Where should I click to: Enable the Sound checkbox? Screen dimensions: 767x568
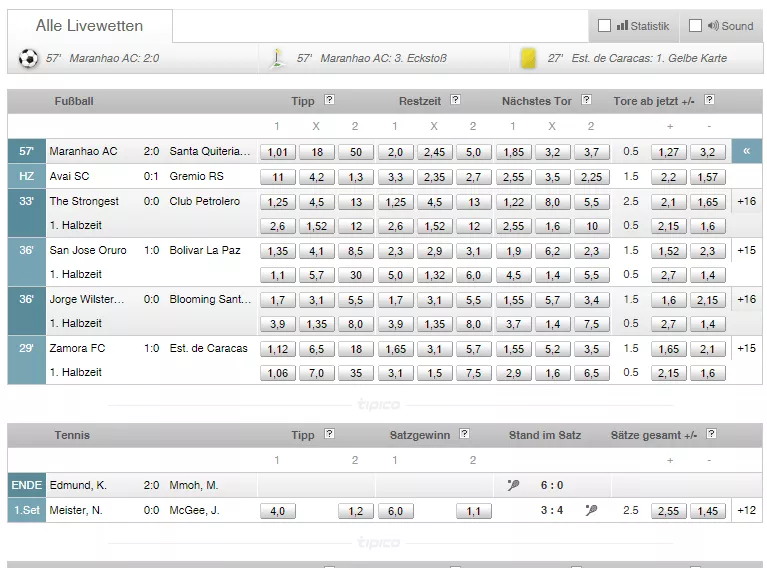pos(695,26)
